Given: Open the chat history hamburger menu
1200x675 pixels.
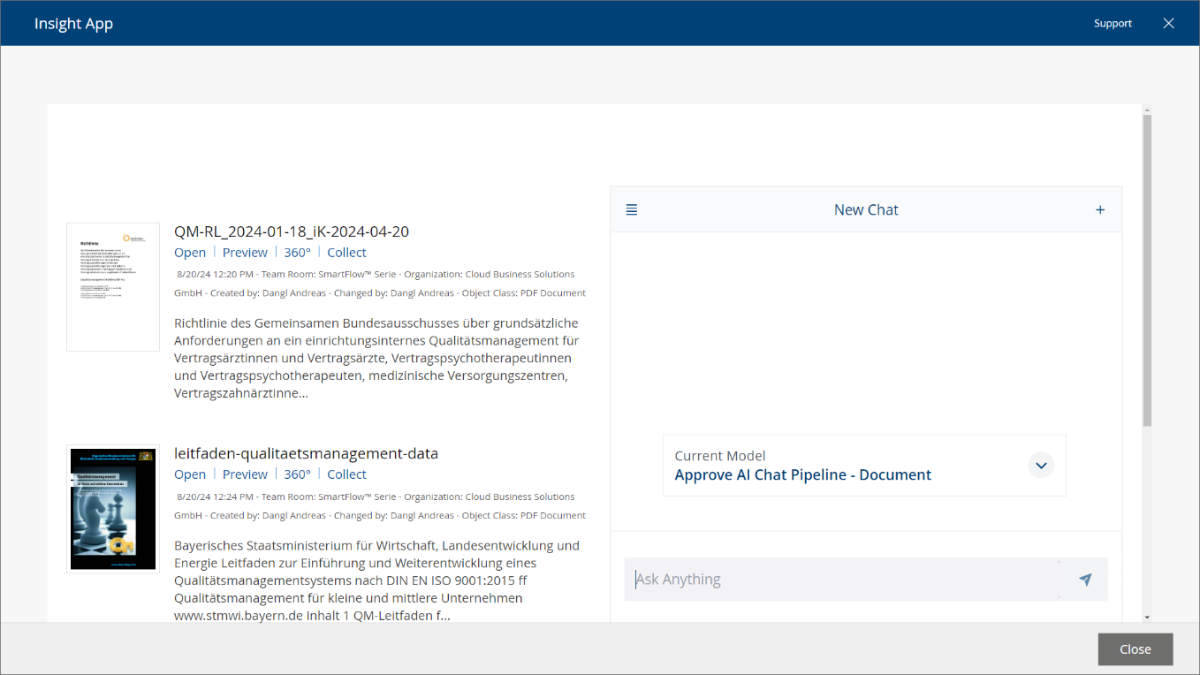Looking at the screenshot, I should click(x=631, y=210).
